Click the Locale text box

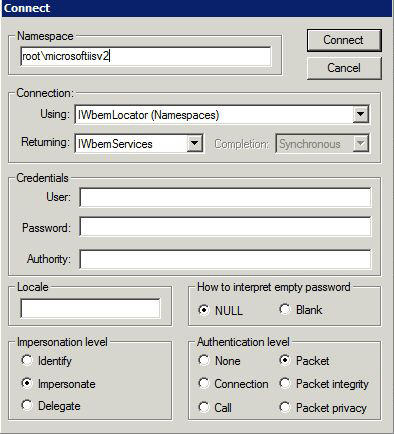[x=90, y=308]
